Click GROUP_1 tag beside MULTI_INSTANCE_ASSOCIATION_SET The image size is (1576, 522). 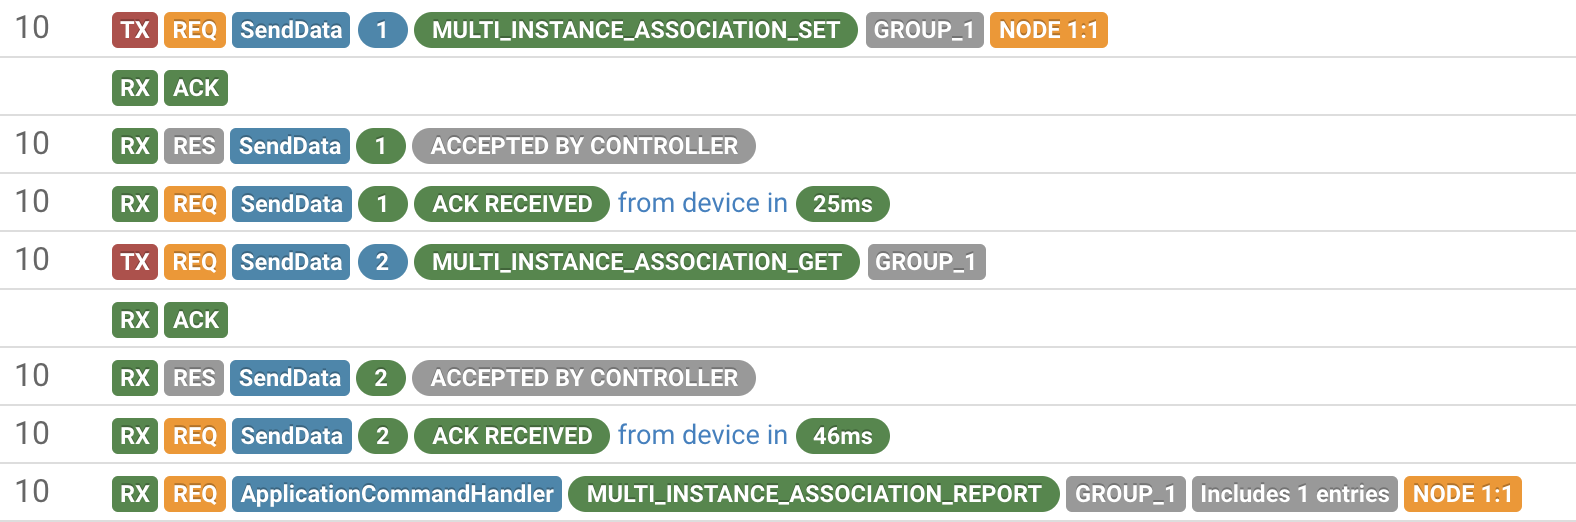pos(924,30)
